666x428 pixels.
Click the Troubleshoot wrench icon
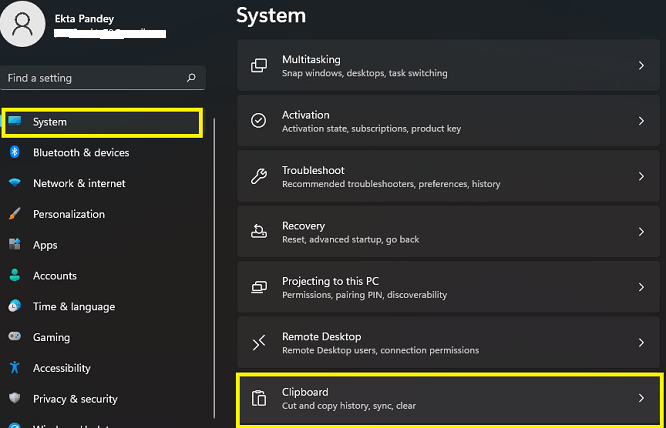(259, 176)
